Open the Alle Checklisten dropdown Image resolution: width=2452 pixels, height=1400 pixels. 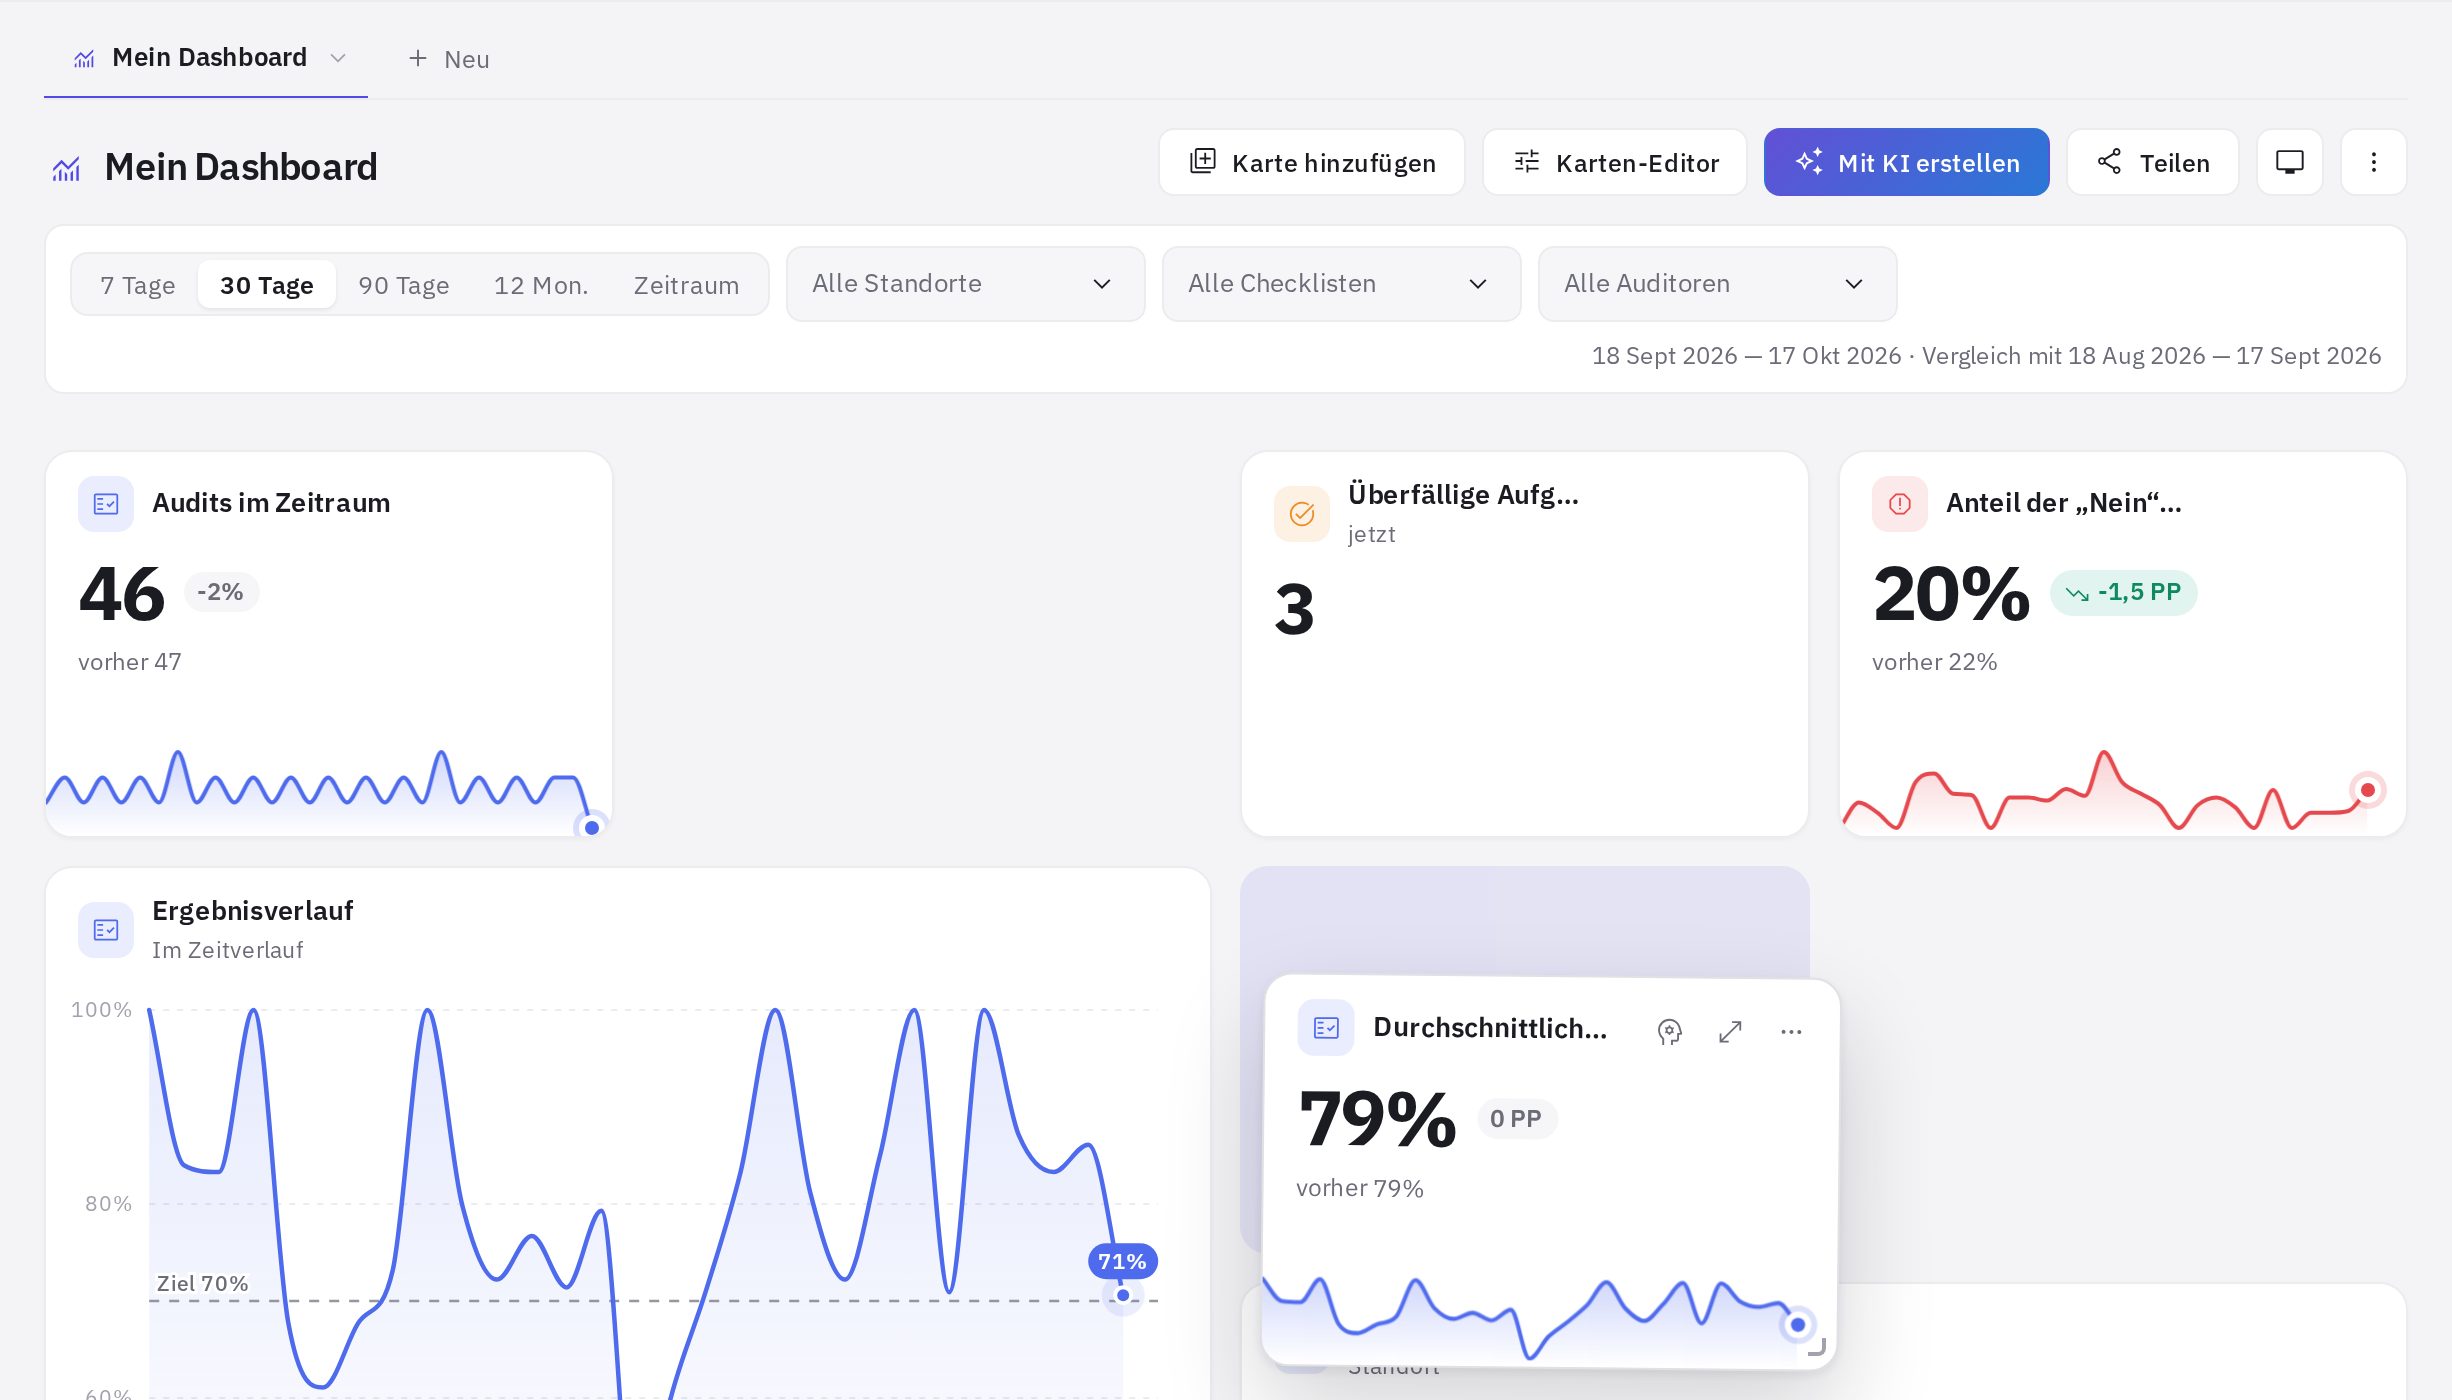(x=1341, y=284)
